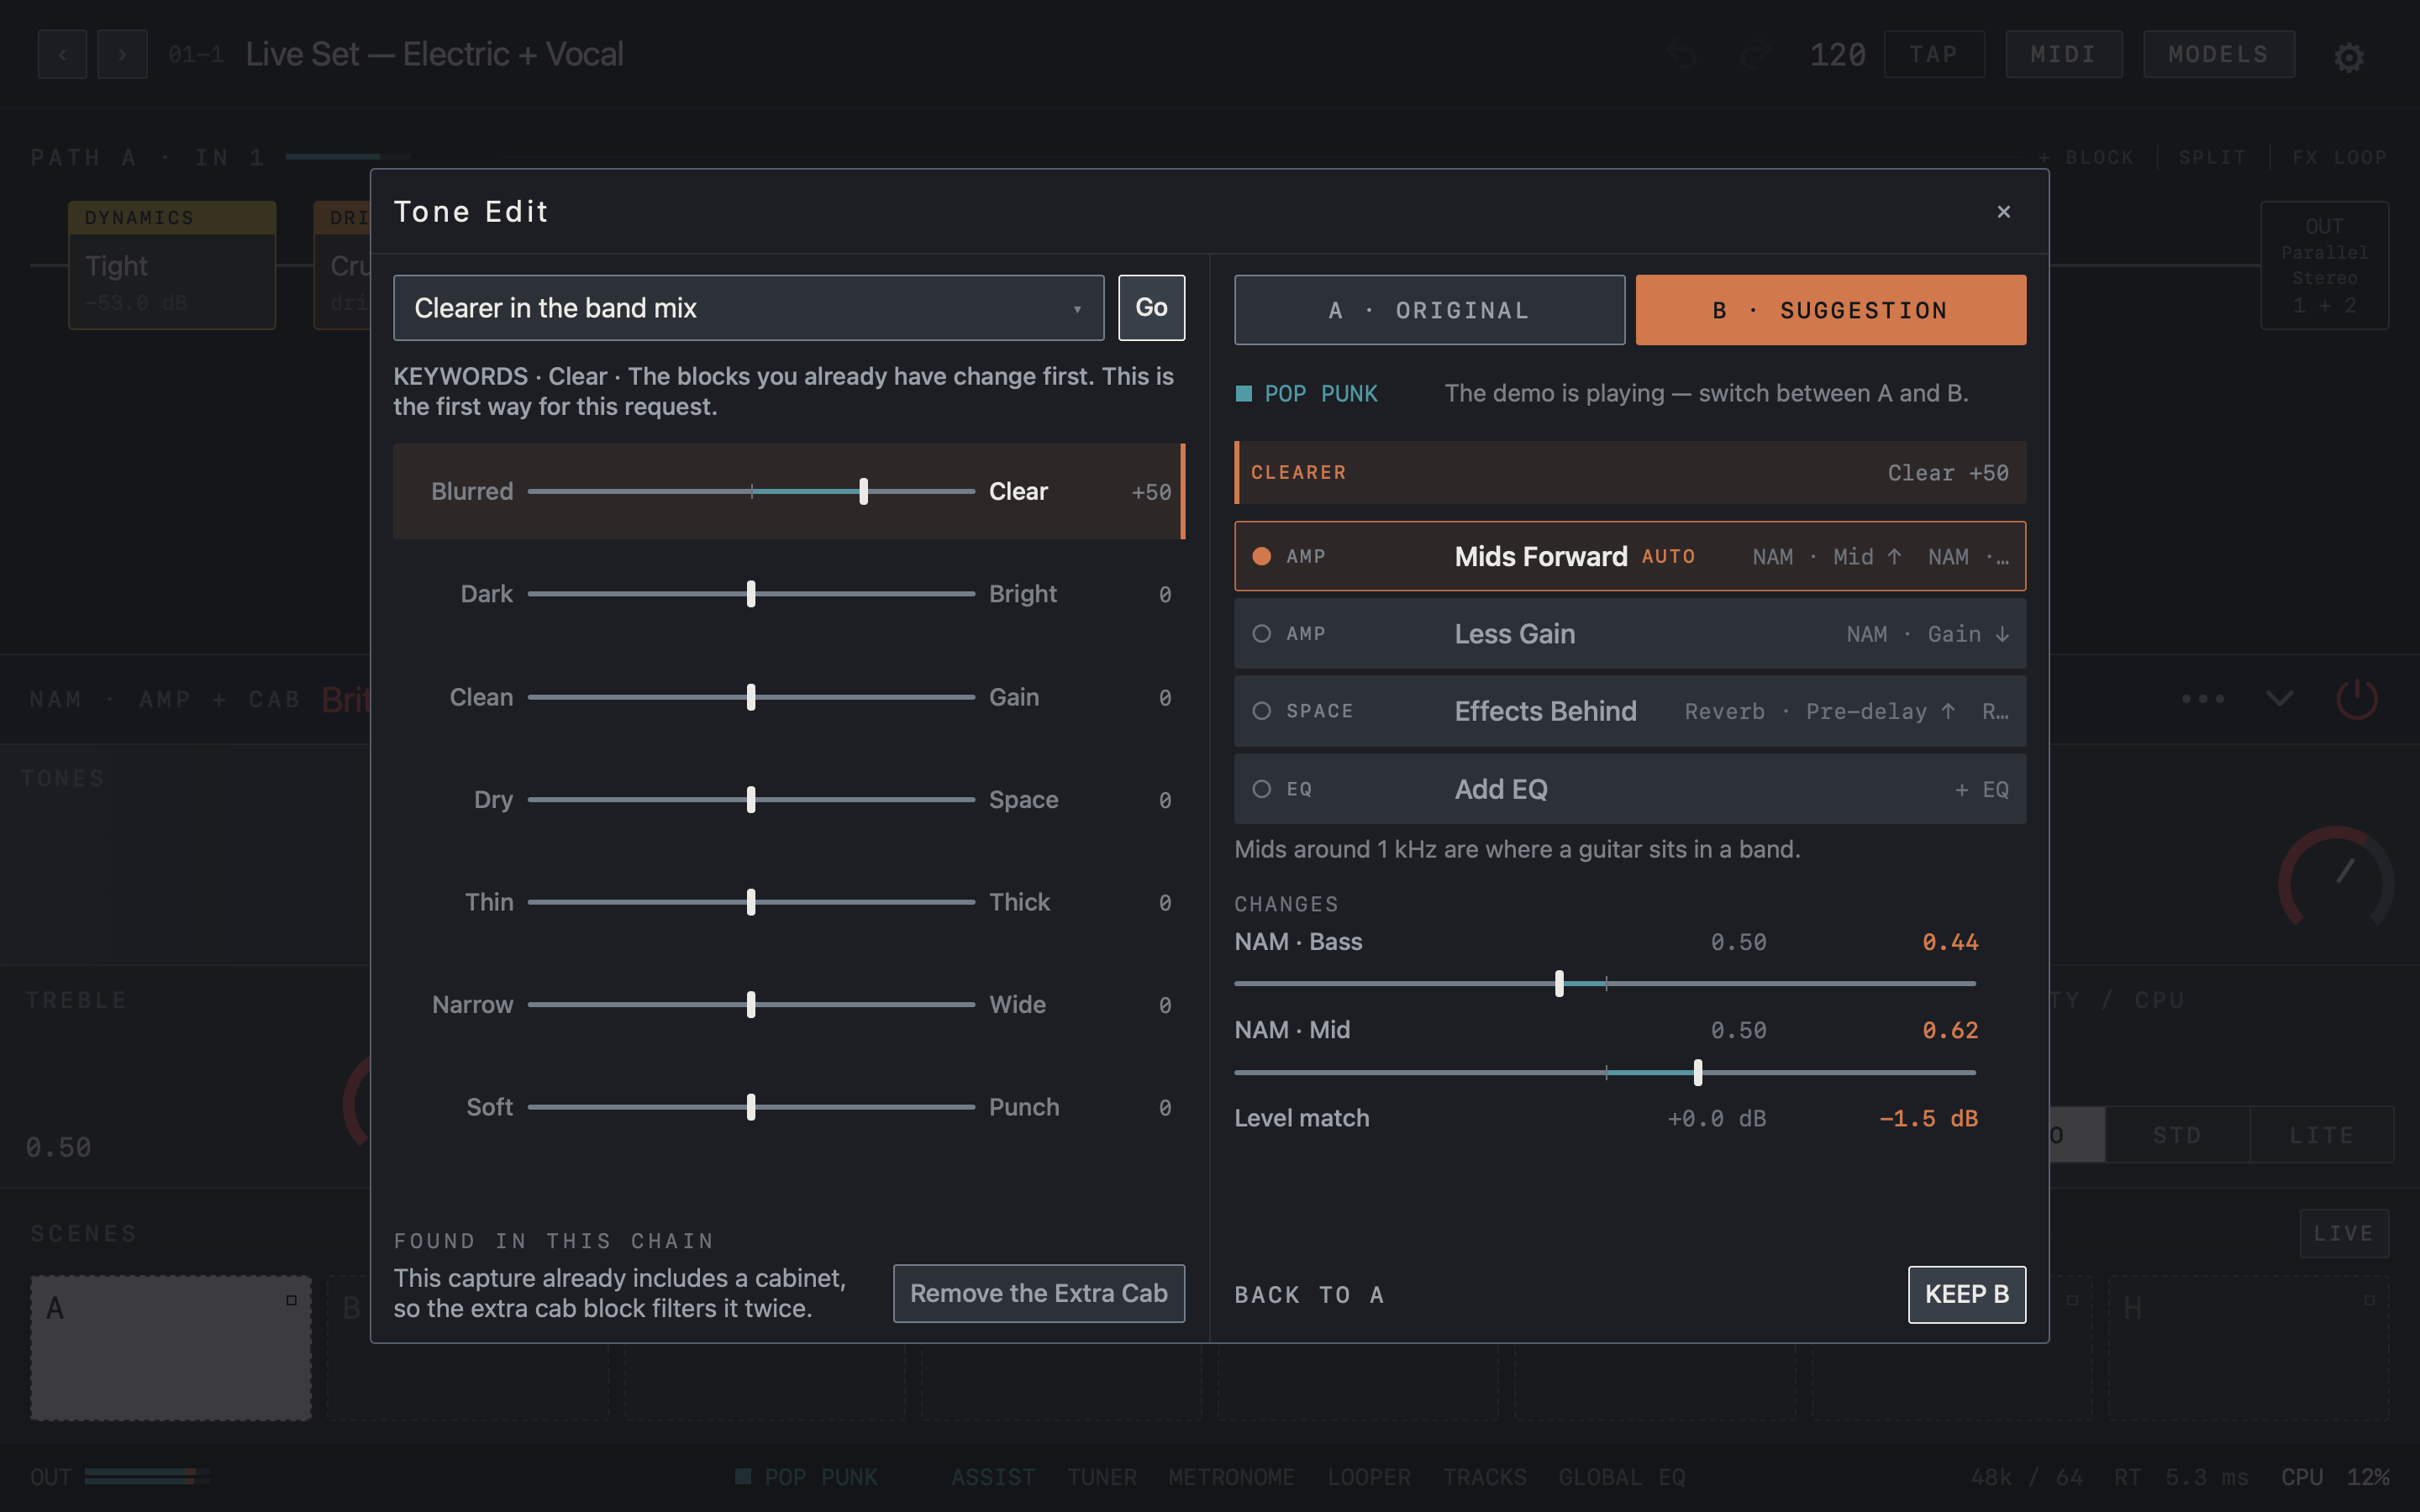Select the Effects Behind option

click(1630, 711)
